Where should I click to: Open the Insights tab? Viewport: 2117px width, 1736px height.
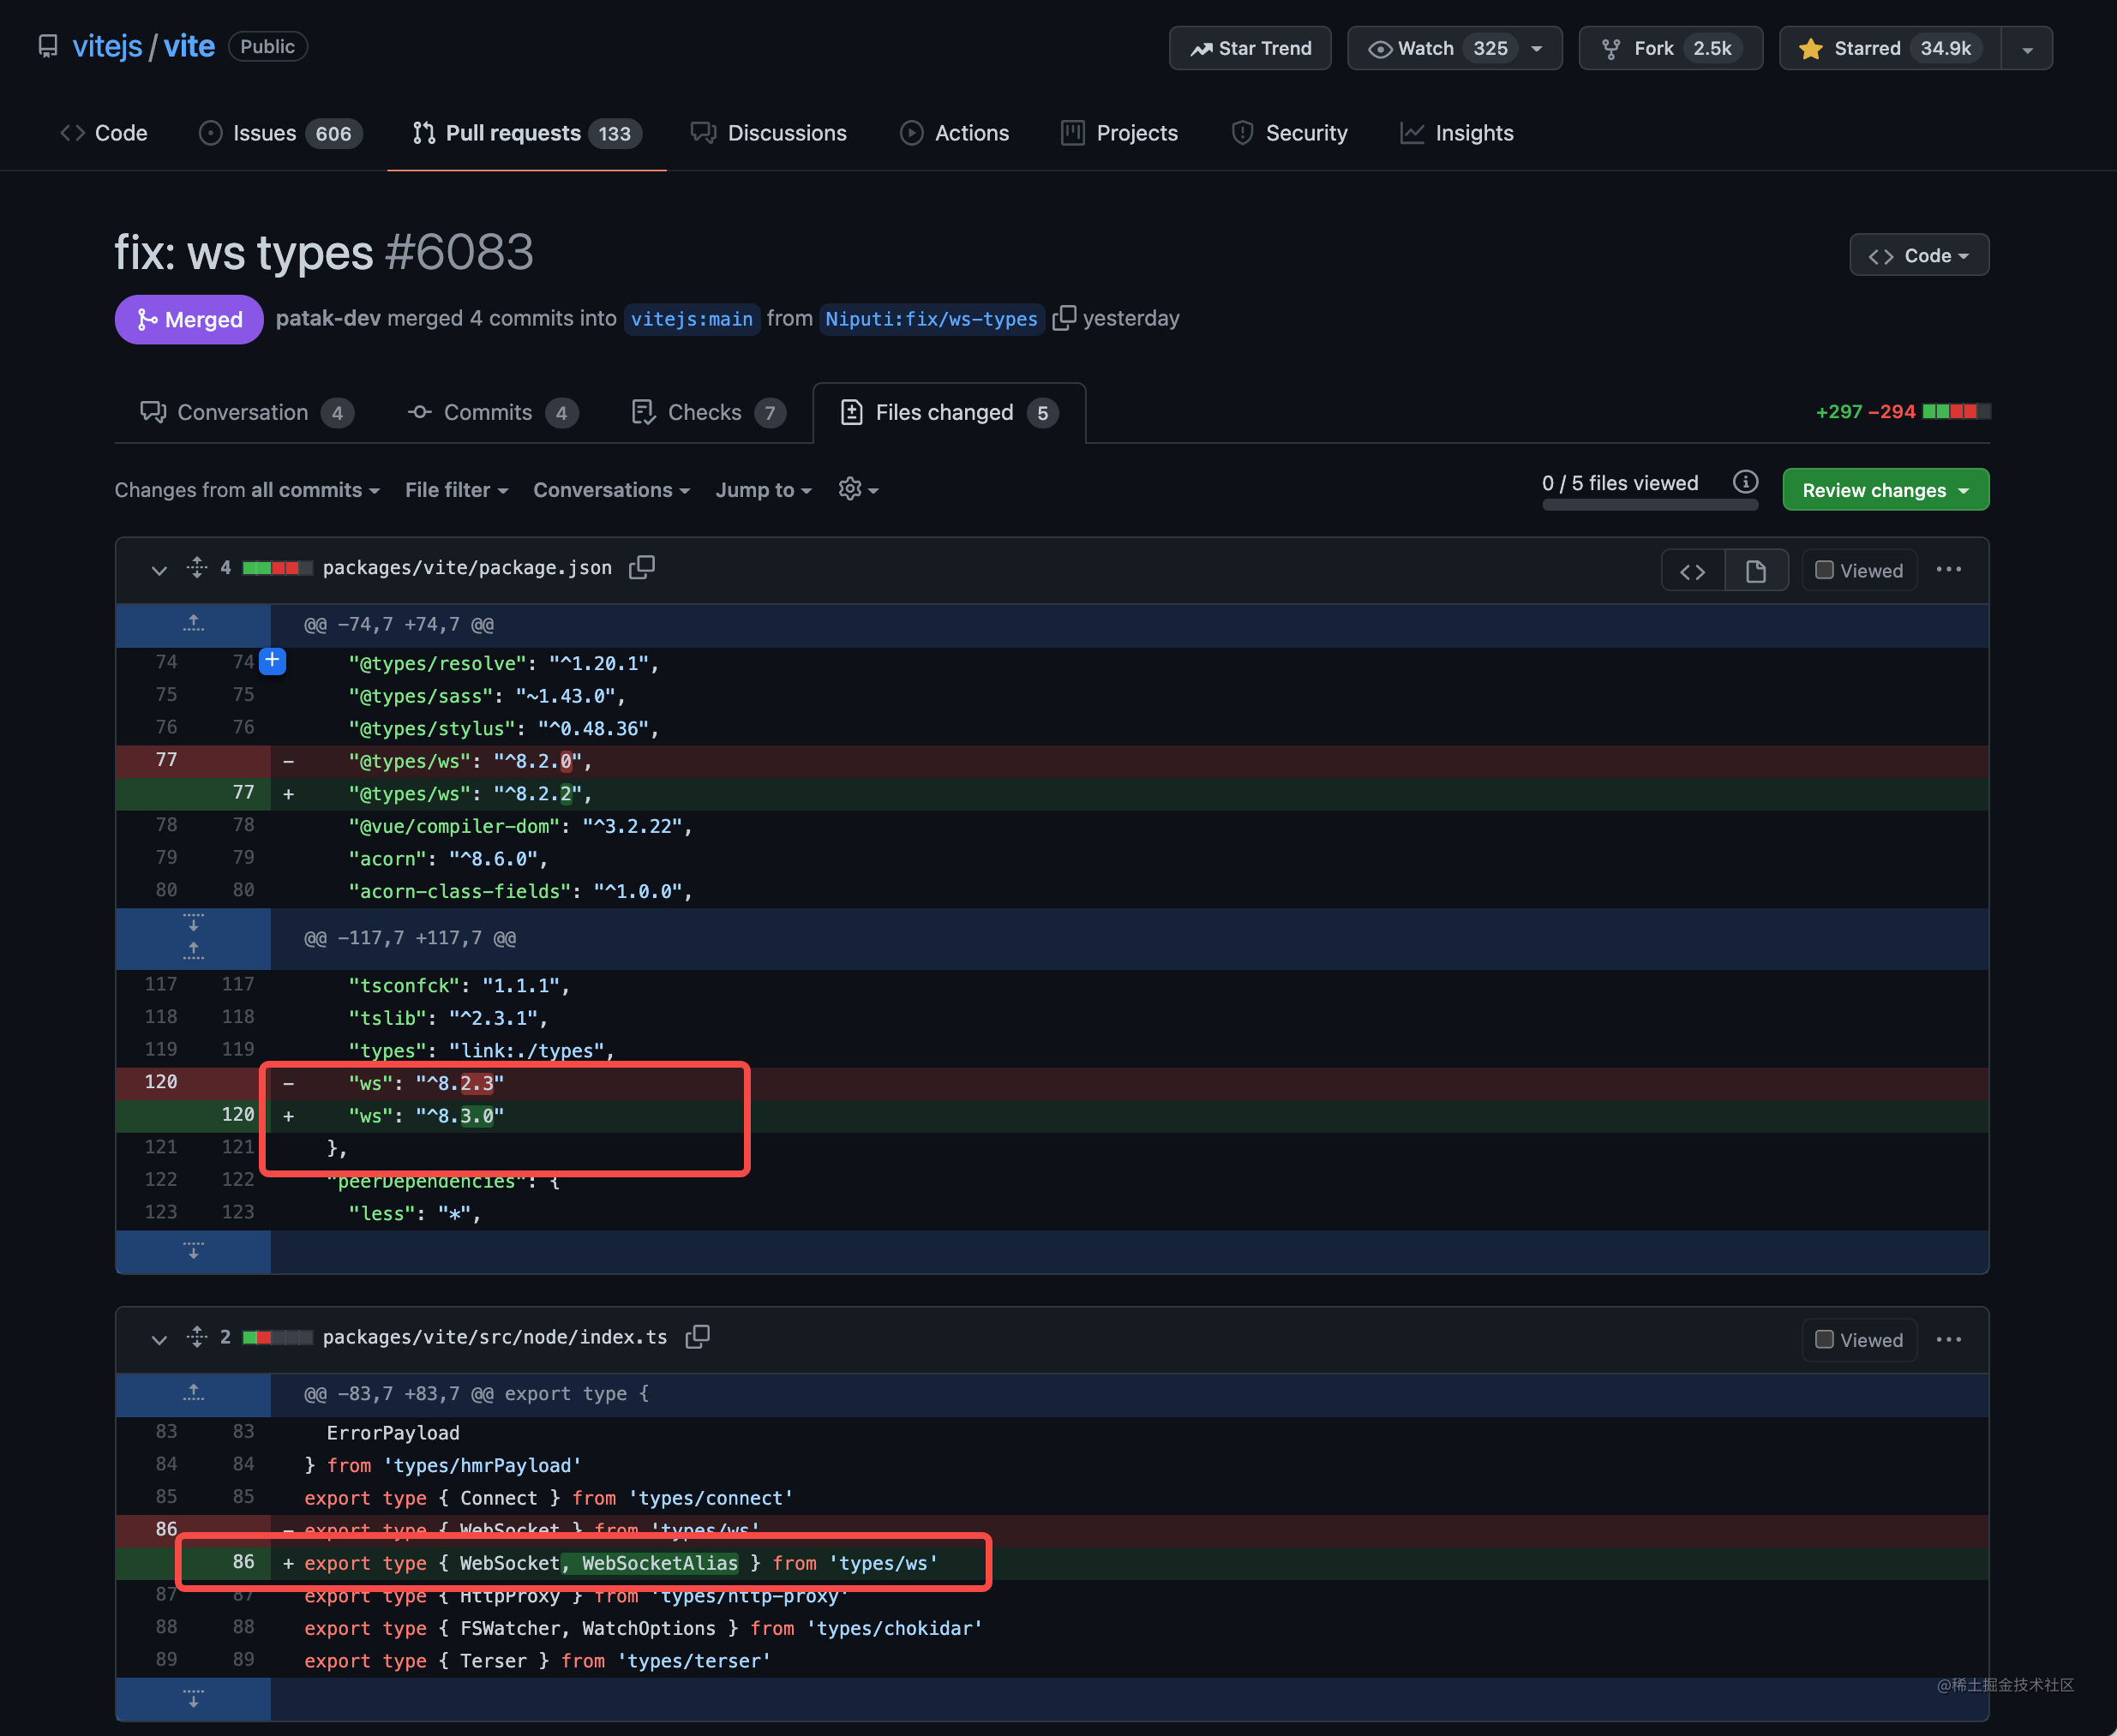1456,133
